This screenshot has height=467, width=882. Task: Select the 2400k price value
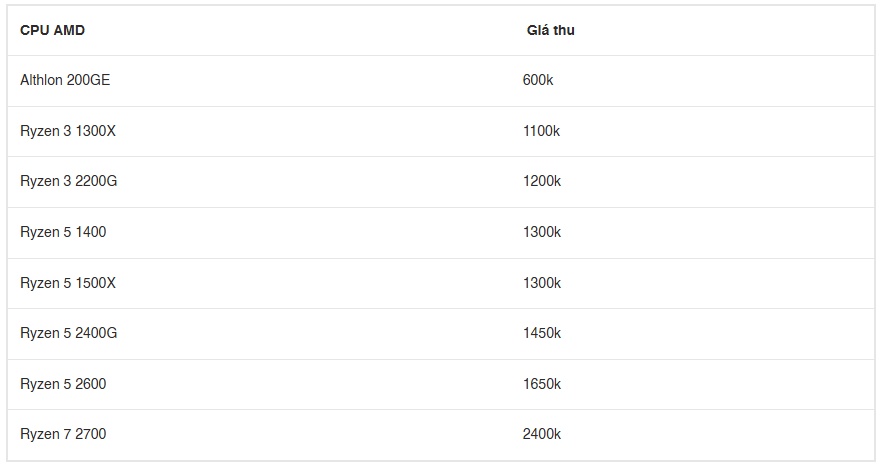coord(542,434)
